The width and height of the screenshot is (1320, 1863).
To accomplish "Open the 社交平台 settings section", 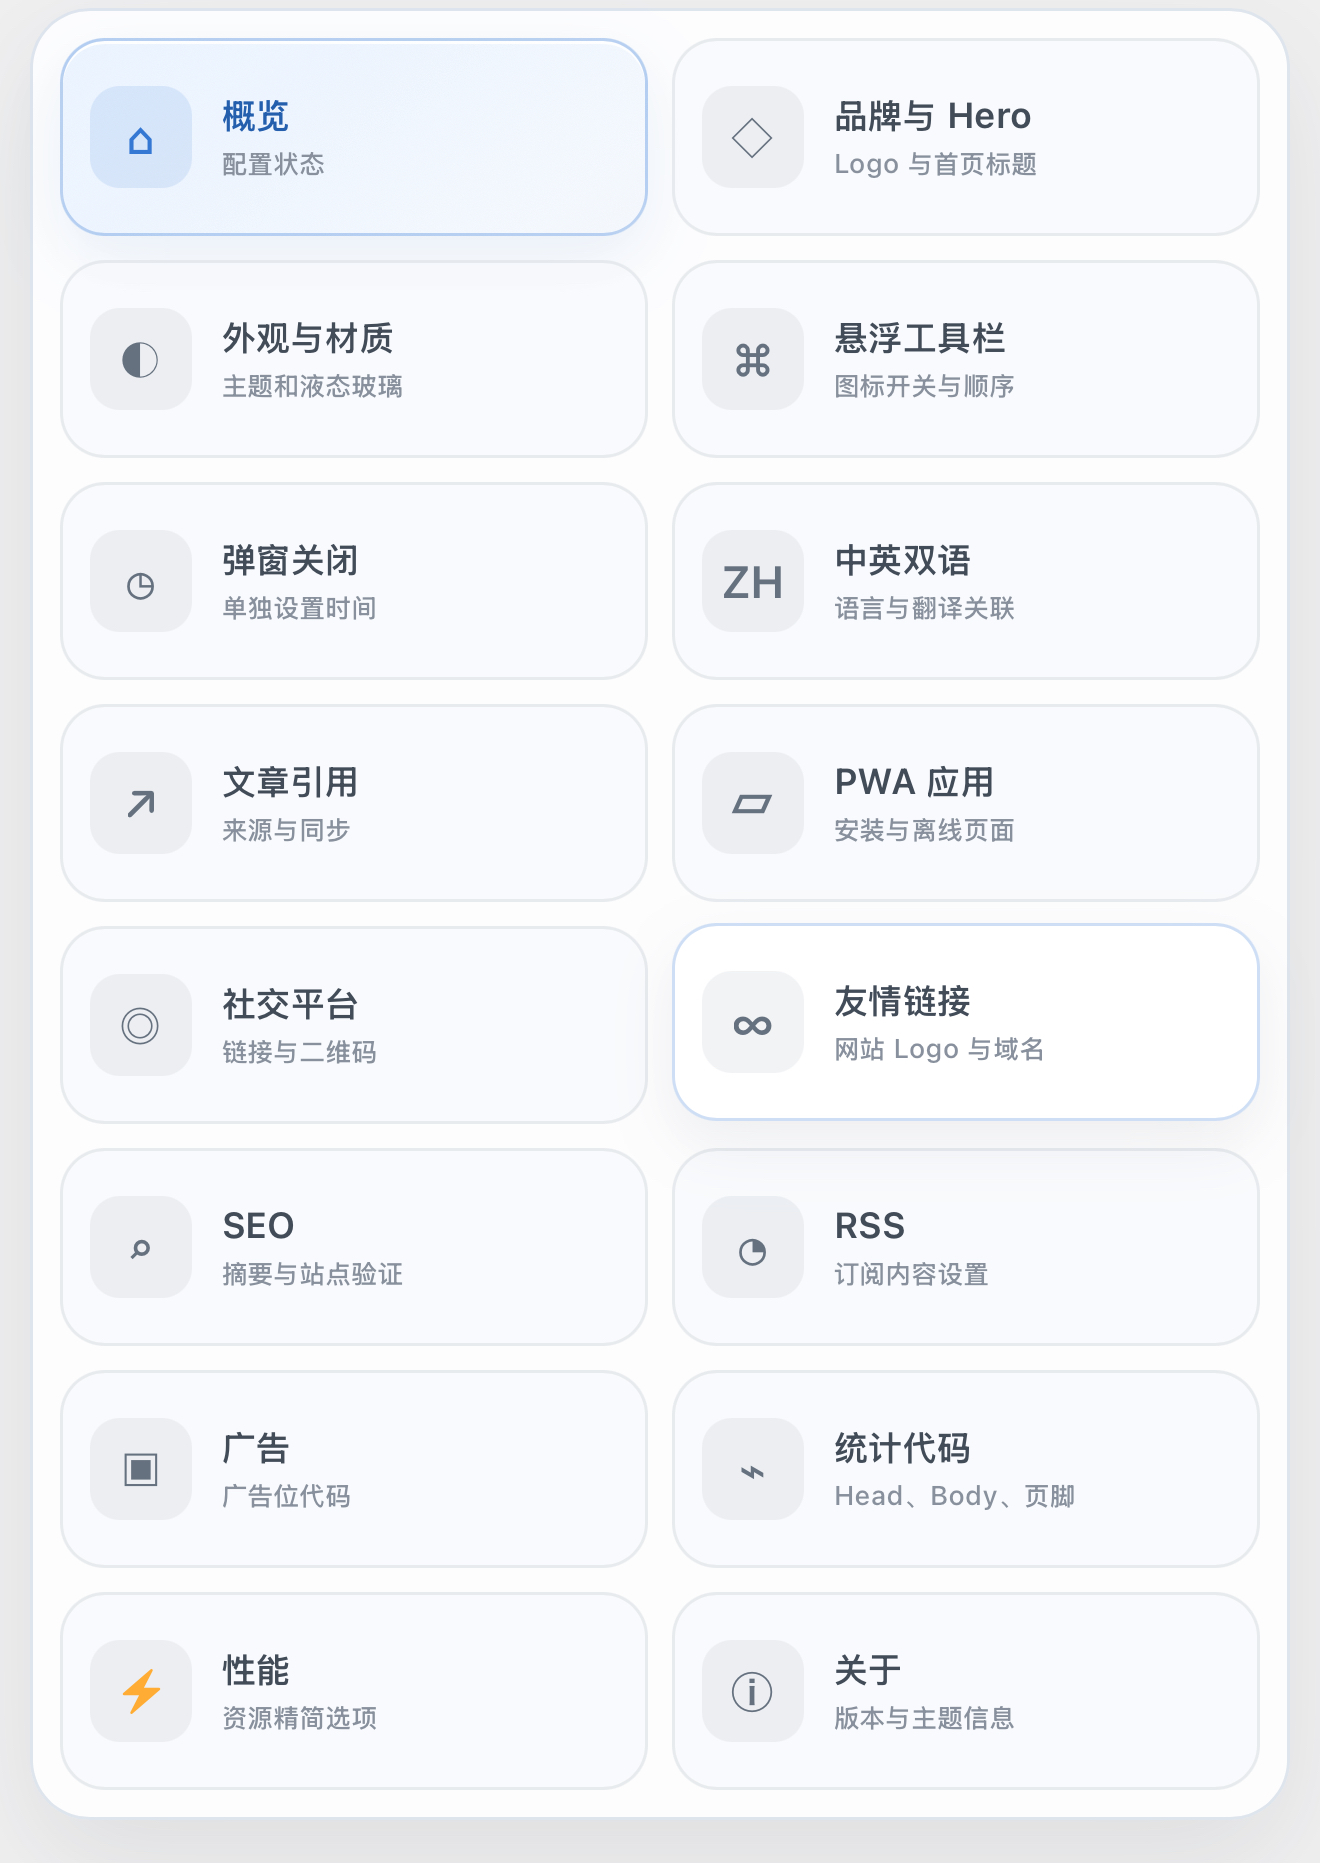I will tap(354, 1025).
